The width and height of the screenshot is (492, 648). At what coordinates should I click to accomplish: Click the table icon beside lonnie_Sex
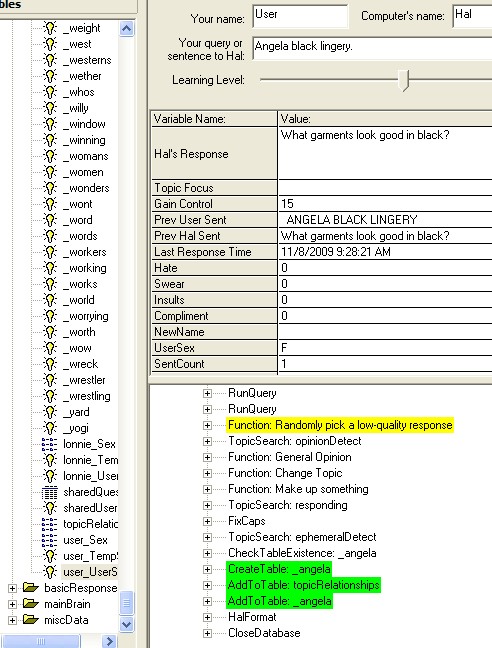[x=50, y=444]
